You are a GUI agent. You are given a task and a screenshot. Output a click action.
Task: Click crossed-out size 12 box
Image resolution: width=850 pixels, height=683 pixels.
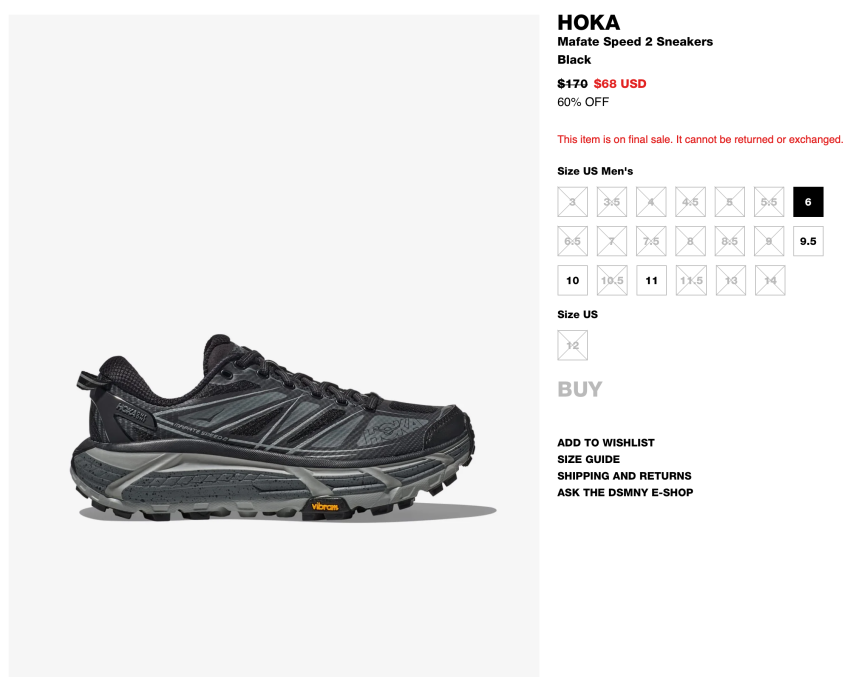click(x=572, y=345)
